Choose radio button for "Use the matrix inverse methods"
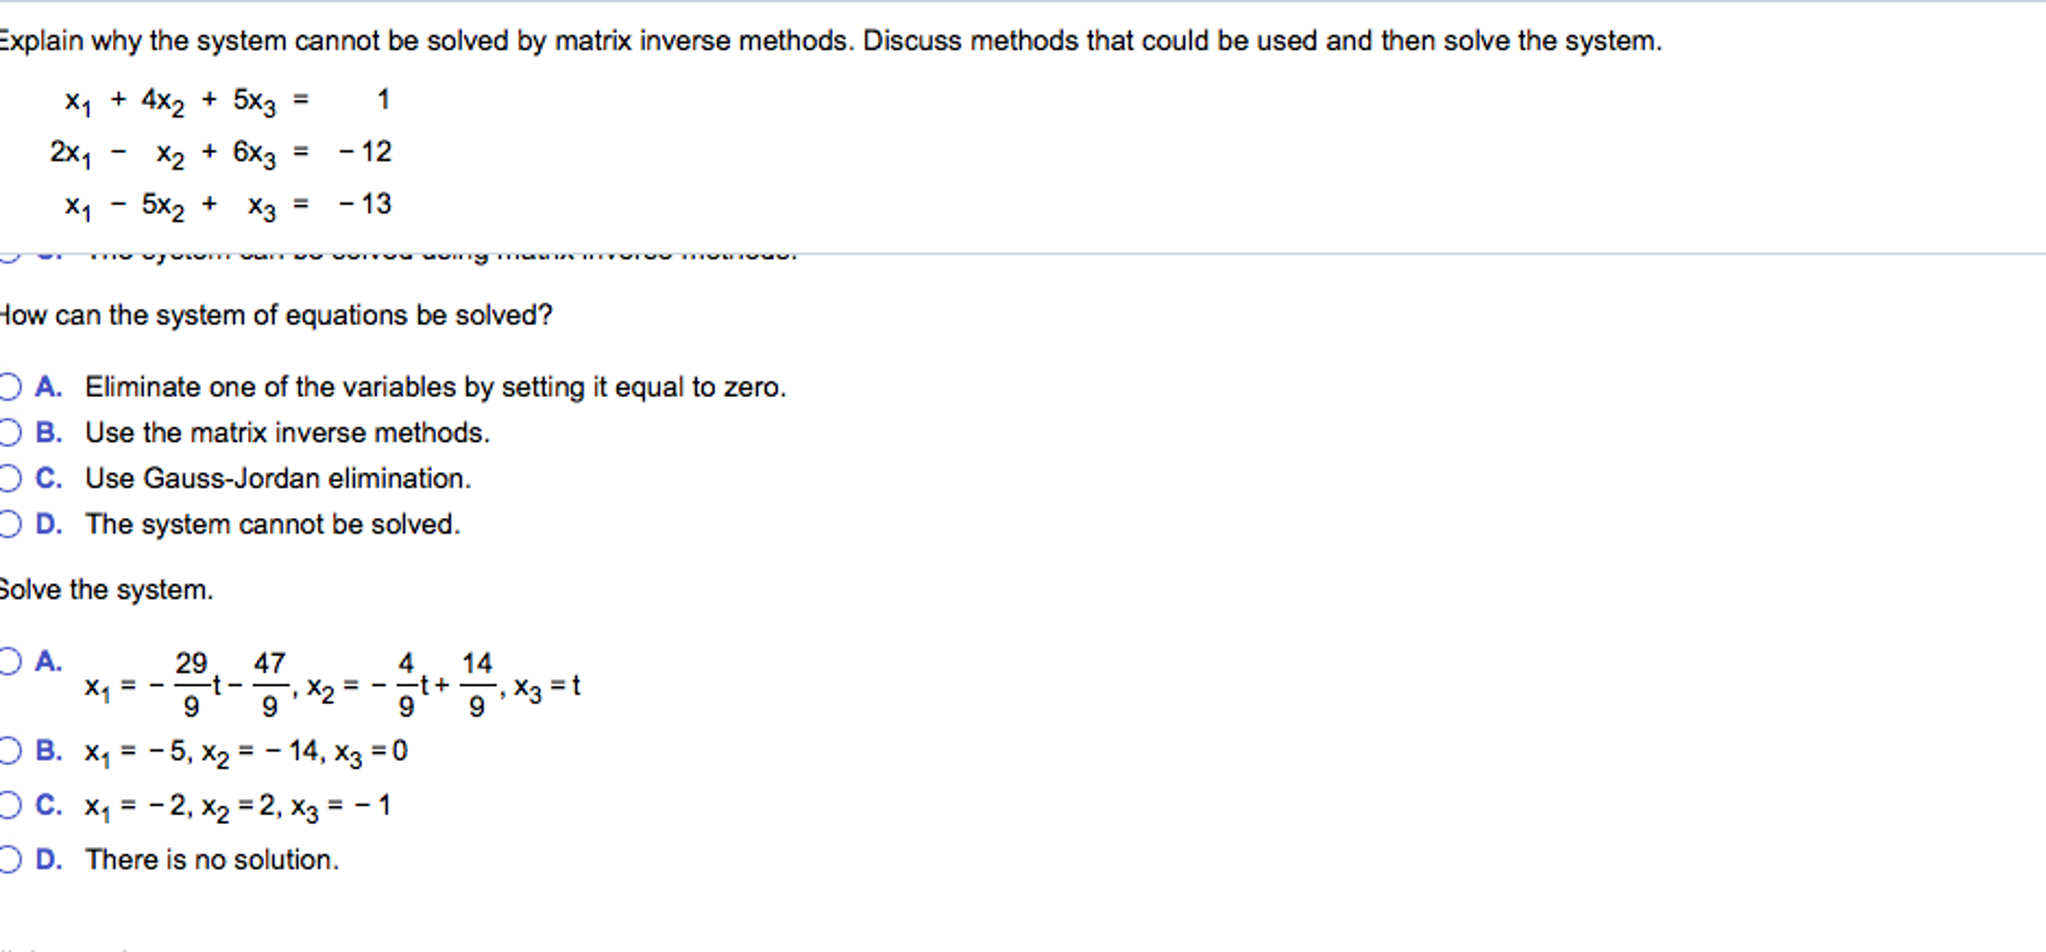 tap(9, 432)
